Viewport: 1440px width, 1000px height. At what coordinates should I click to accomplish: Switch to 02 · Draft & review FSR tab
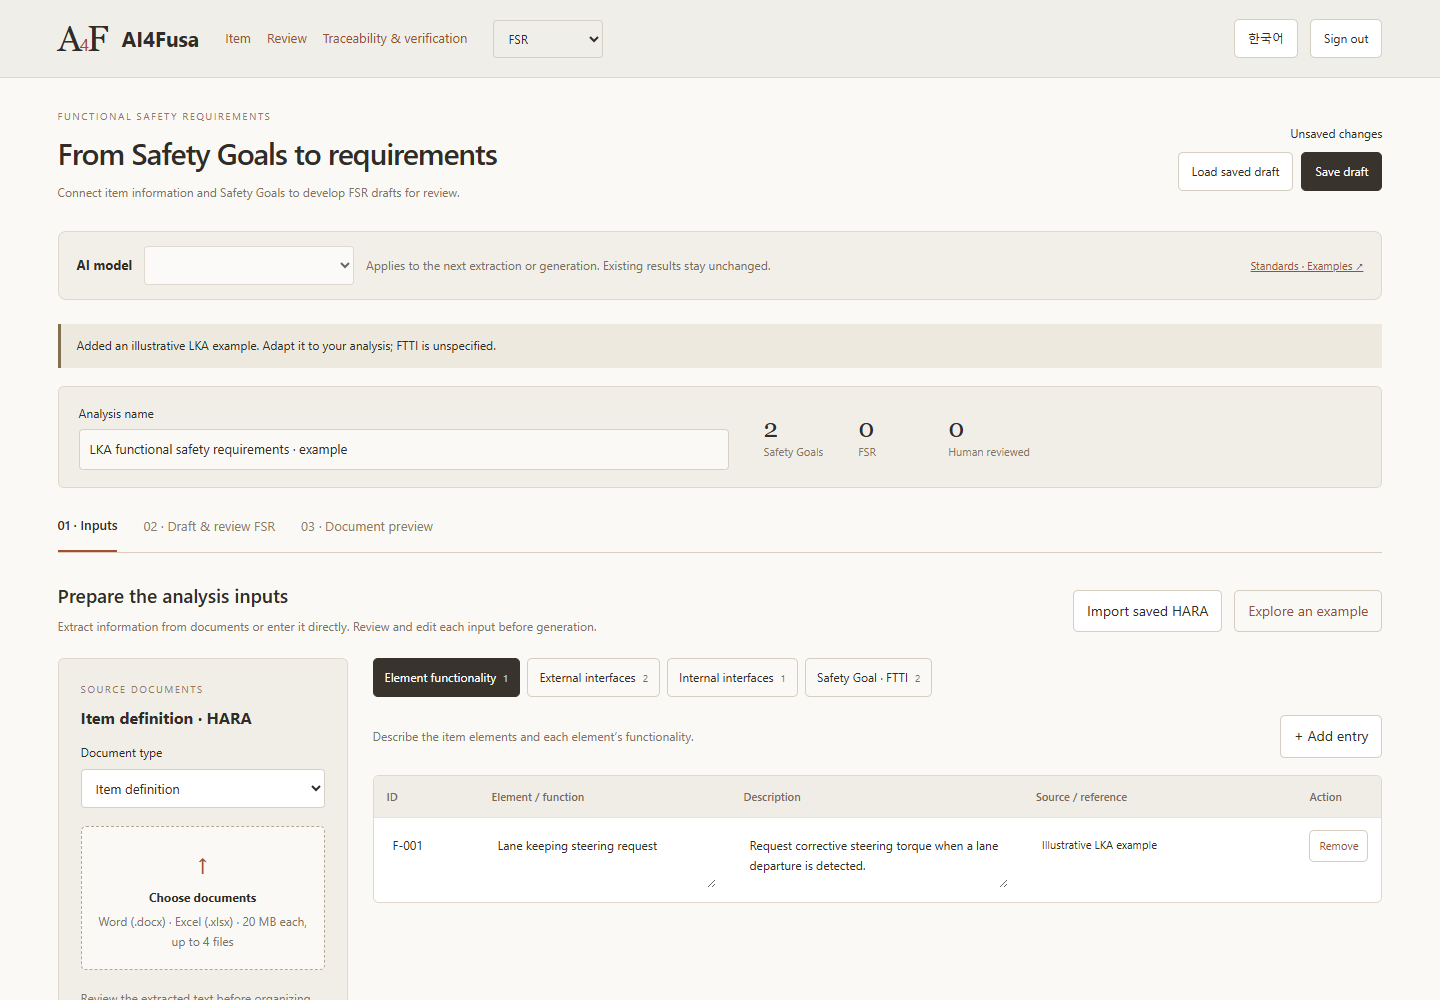tap(209, 527)
